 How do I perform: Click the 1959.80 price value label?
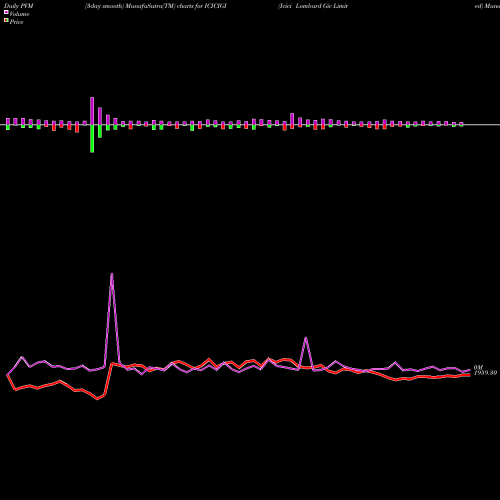point(486,373)
